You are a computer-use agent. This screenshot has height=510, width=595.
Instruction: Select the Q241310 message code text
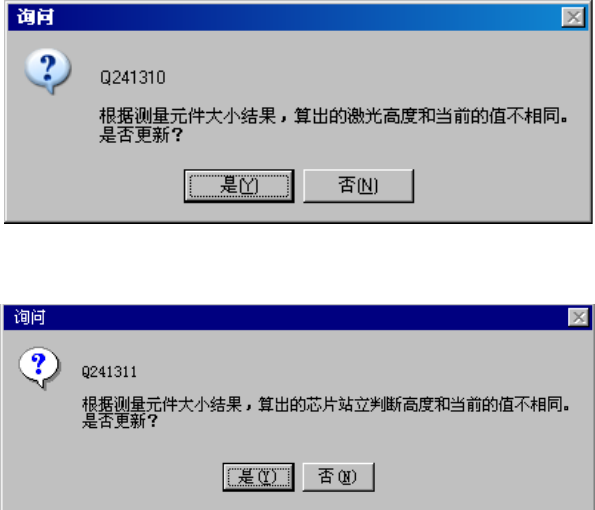(132, 78)
